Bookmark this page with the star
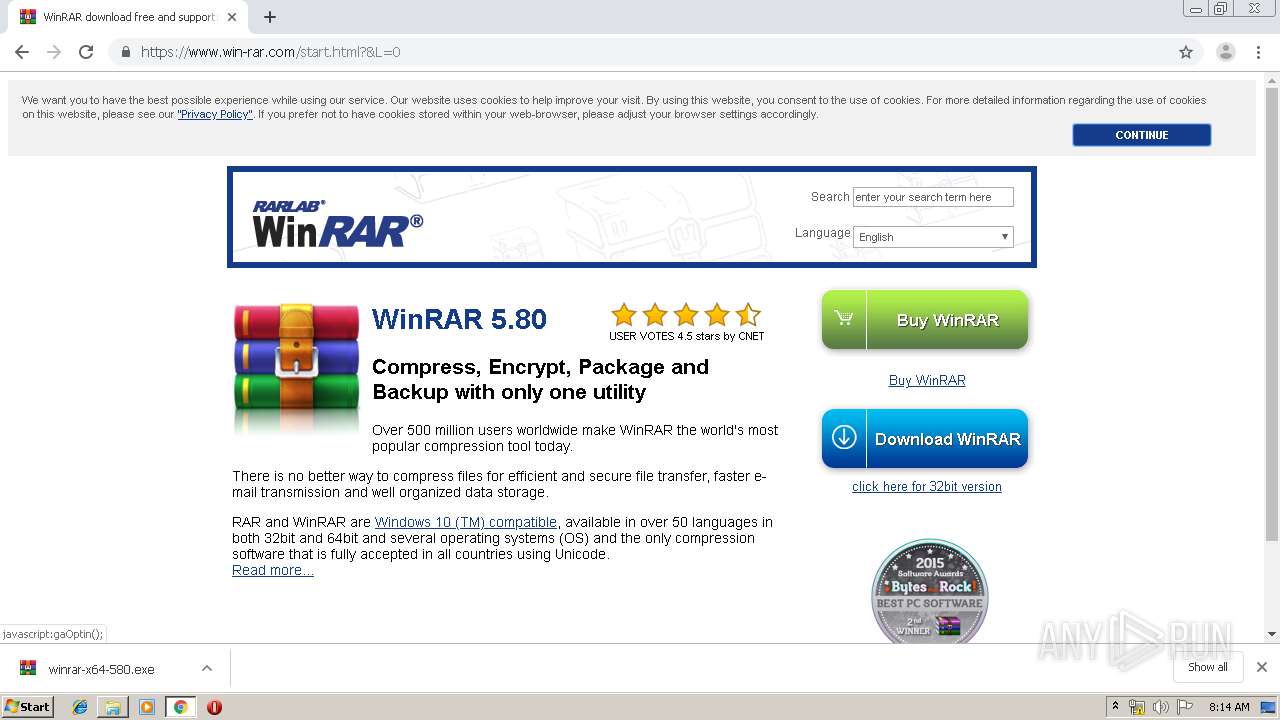 click(1186, 52)
